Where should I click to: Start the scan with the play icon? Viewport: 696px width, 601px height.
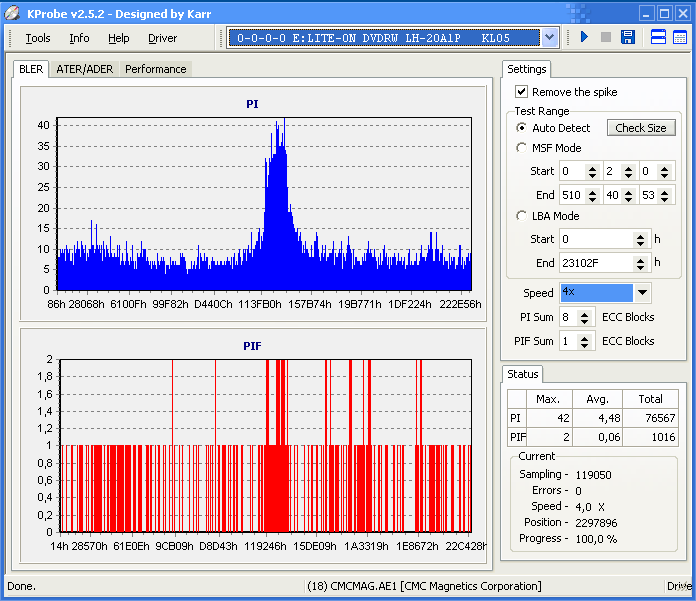pyautogui.click(x=584, y=38)
